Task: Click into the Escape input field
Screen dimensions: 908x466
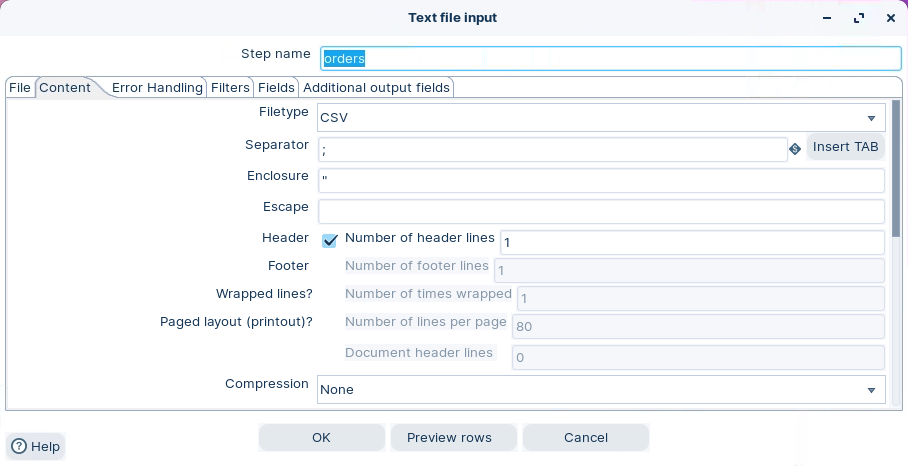Action: click(600, 212)
